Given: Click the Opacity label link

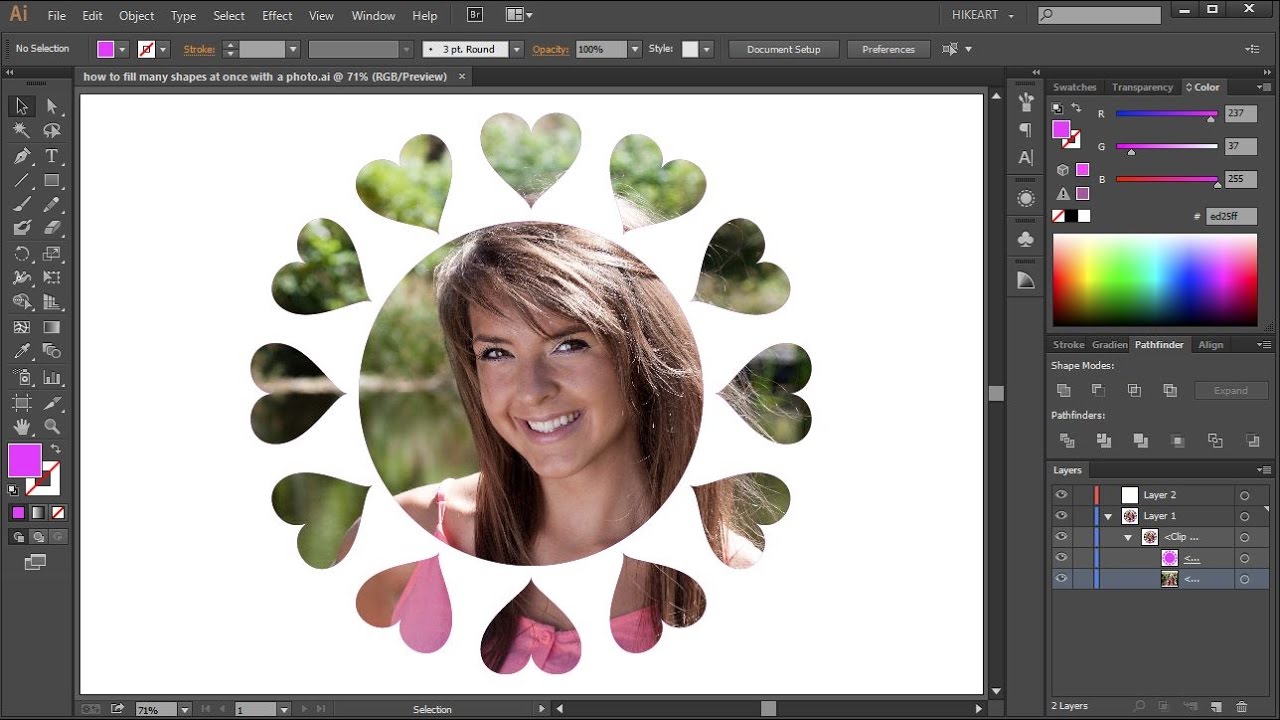Looking at the screenshot, I should click(550, 49).
